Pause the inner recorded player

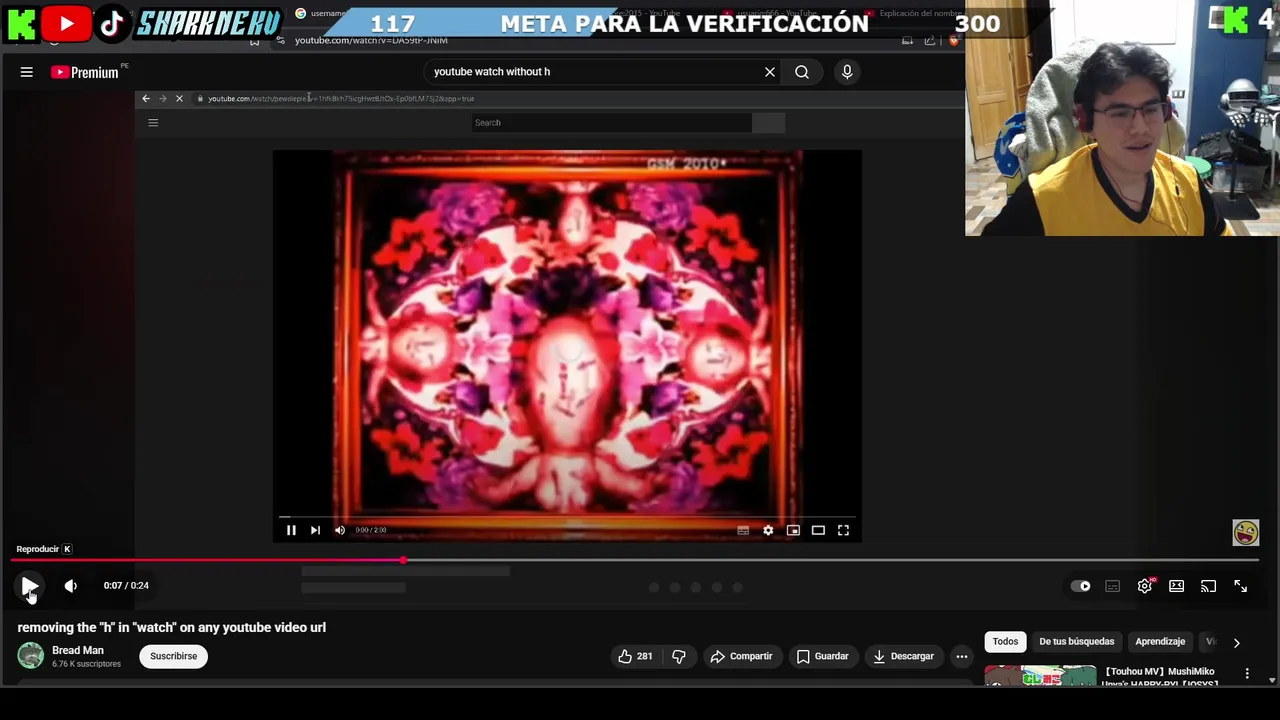coord(291,530)
